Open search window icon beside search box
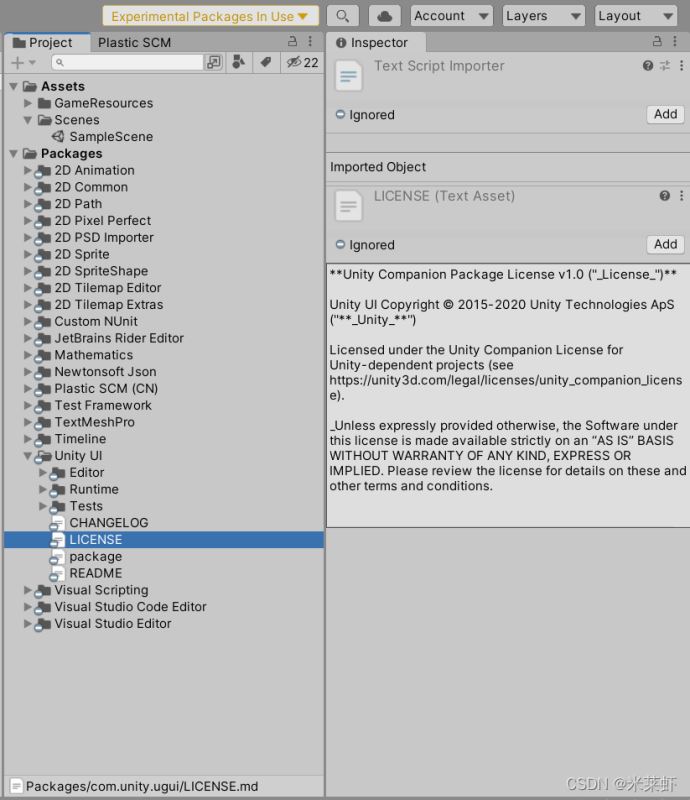The height and width of the screenshot is (800, 690). tap(214, 62)
